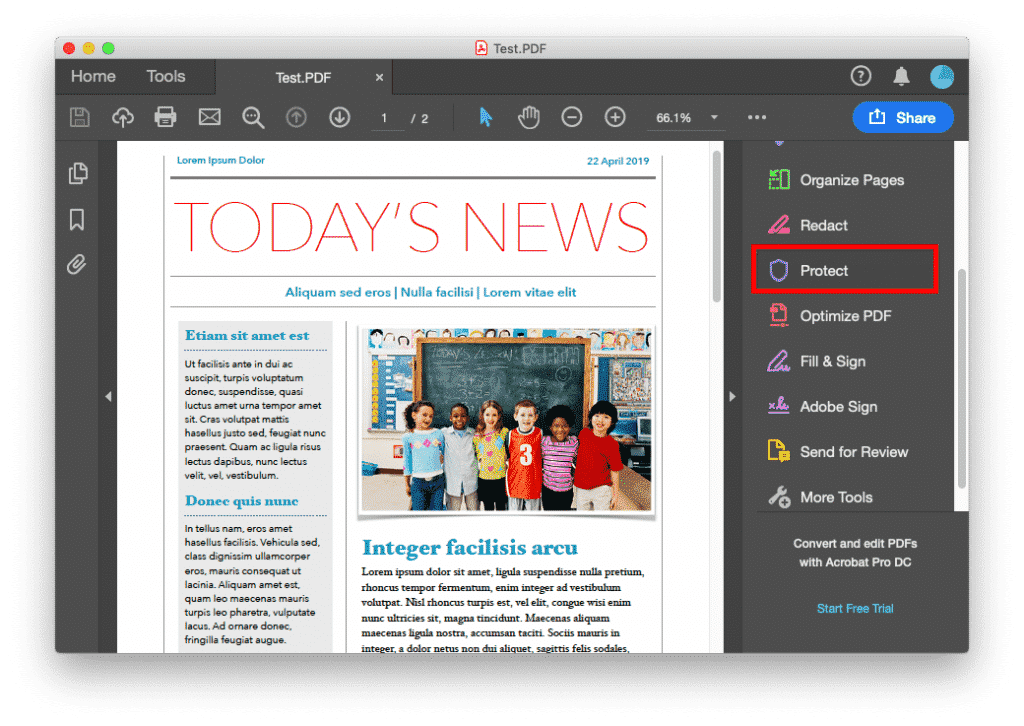Open the zoom level dropdown arrow
Viewport: 1024px width, 726px height.
(714, 118)
